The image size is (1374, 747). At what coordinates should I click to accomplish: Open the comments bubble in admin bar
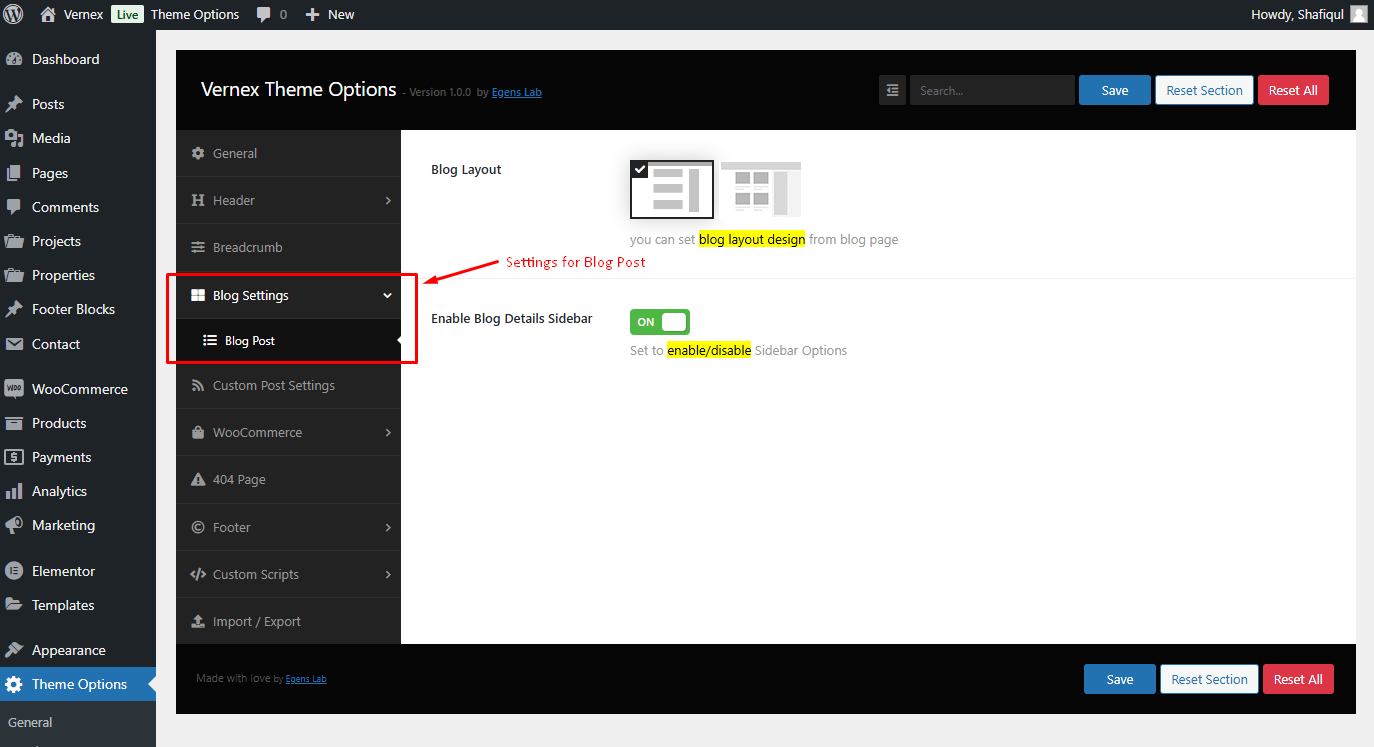[263, 14]
